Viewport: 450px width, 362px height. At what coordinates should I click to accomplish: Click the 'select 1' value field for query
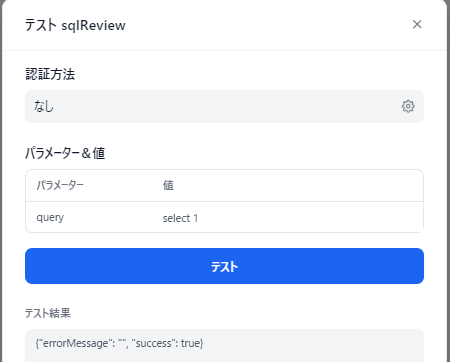(289, 218)
